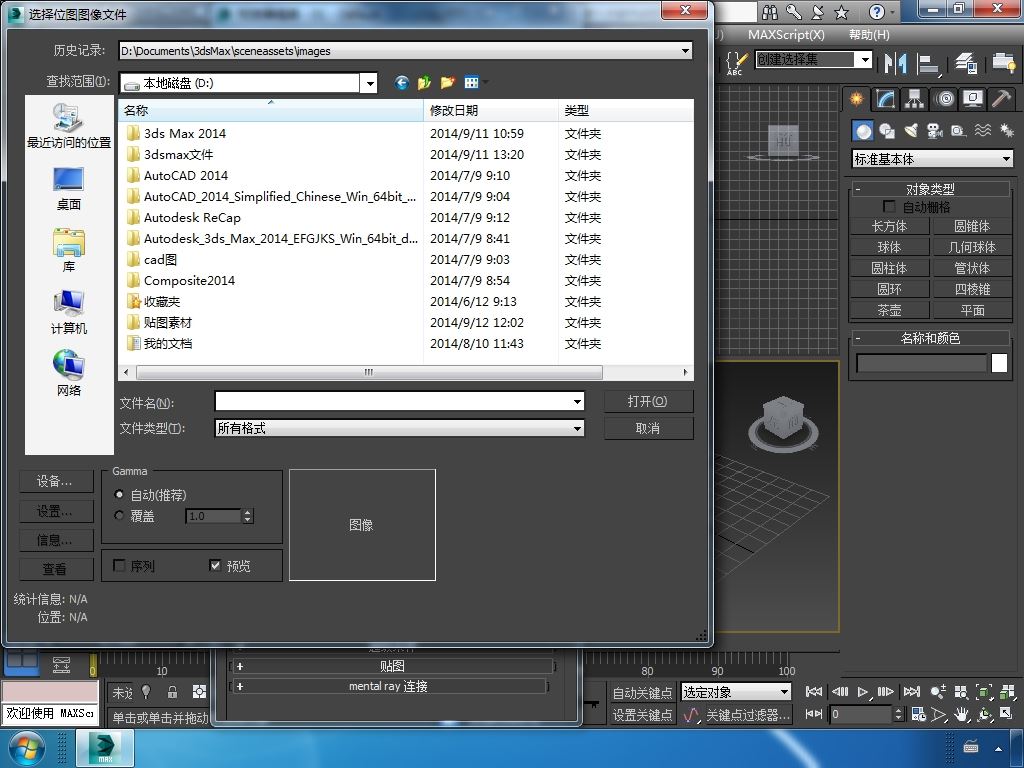This screenshot has height=768, width=1024.
Task: Select the Lights category icon
Action: [911, 131]
